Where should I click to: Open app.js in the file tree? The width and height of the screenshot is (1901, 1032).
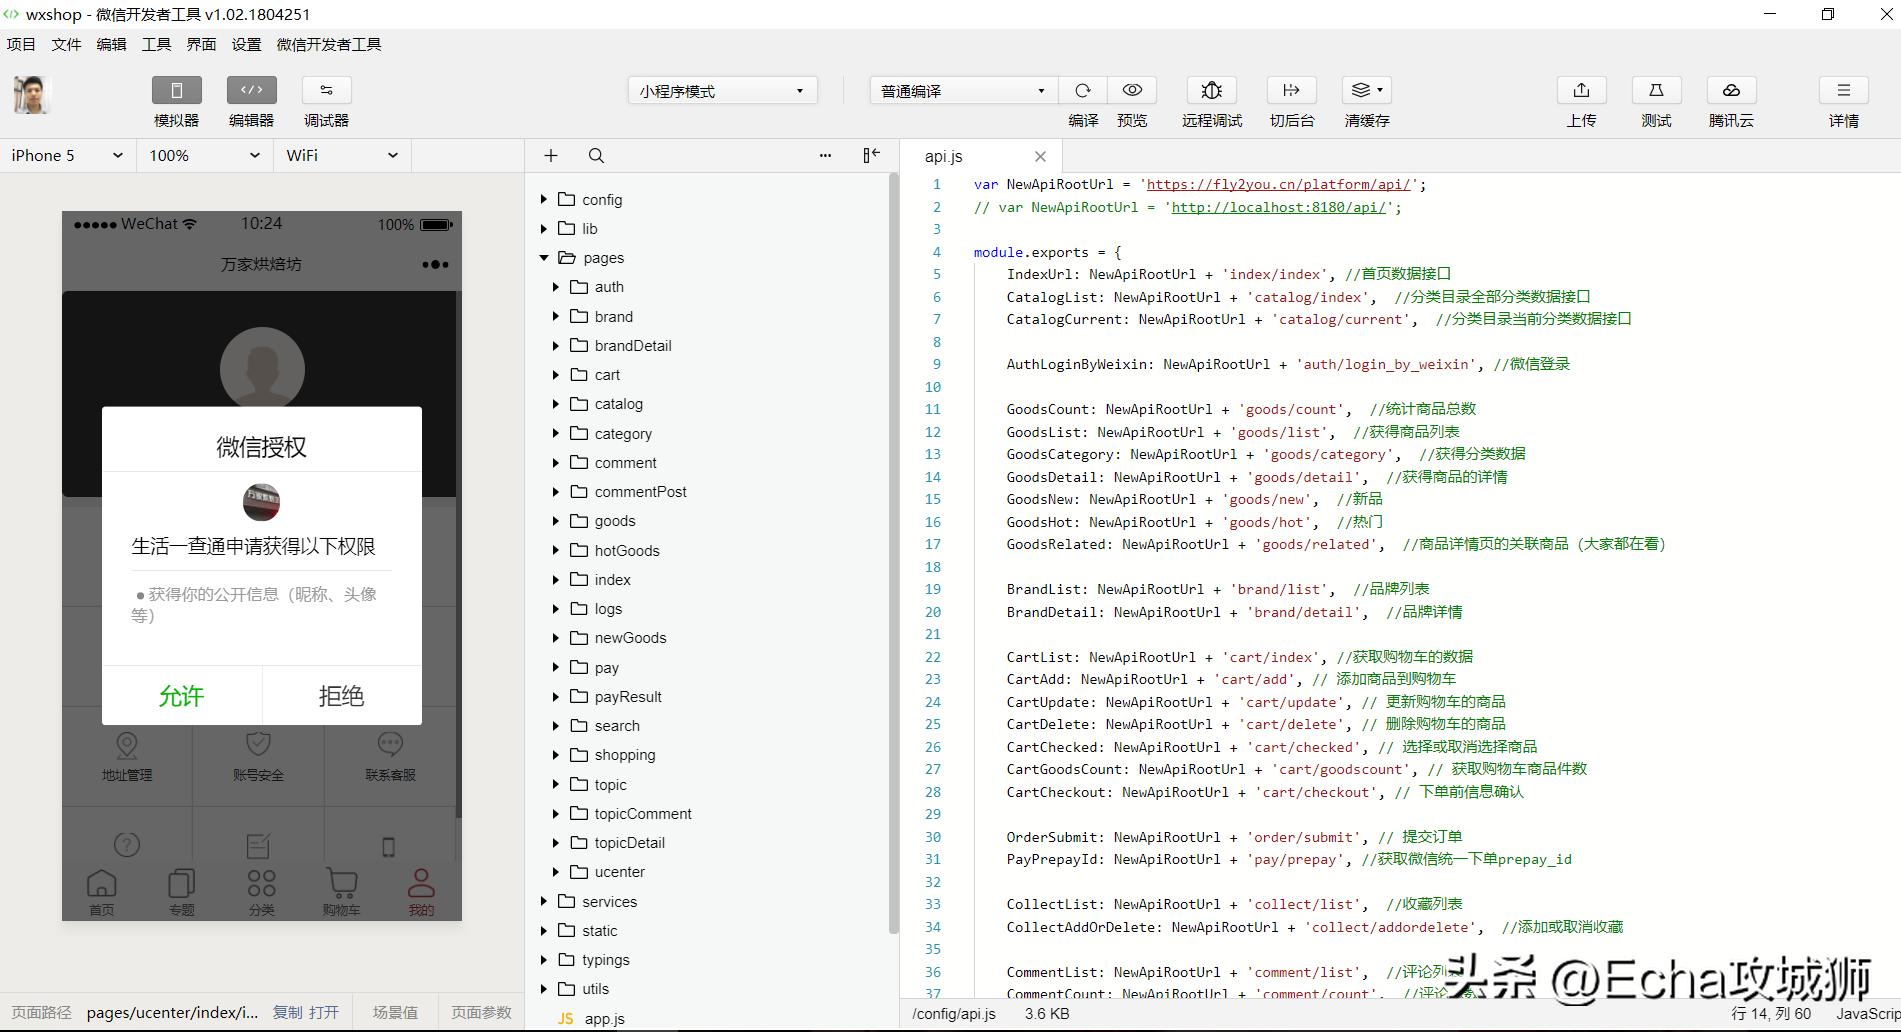click(x=604, y=1018)
